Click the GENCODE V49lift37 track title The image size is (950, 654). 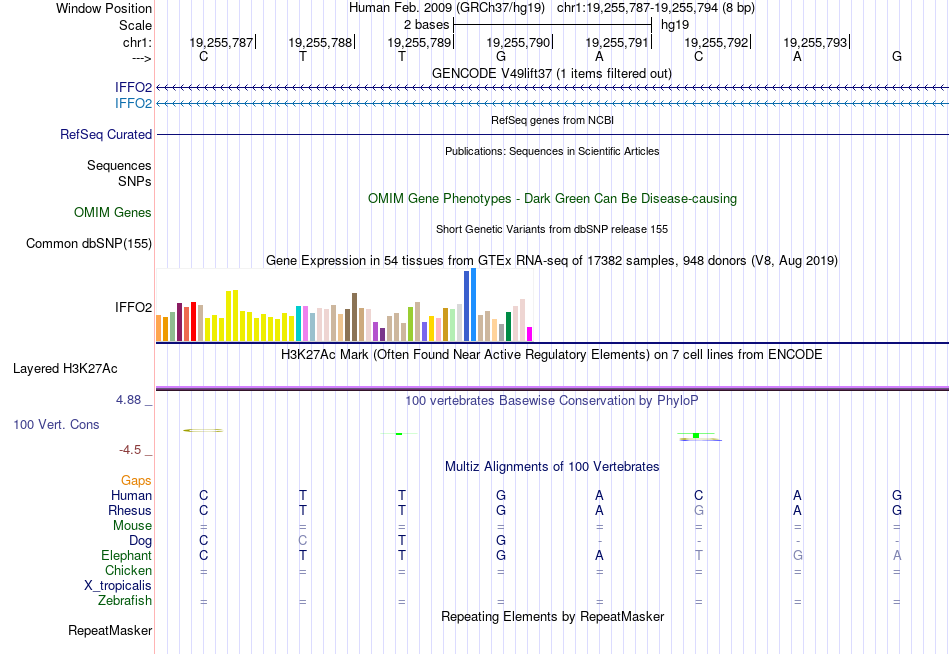552,73
